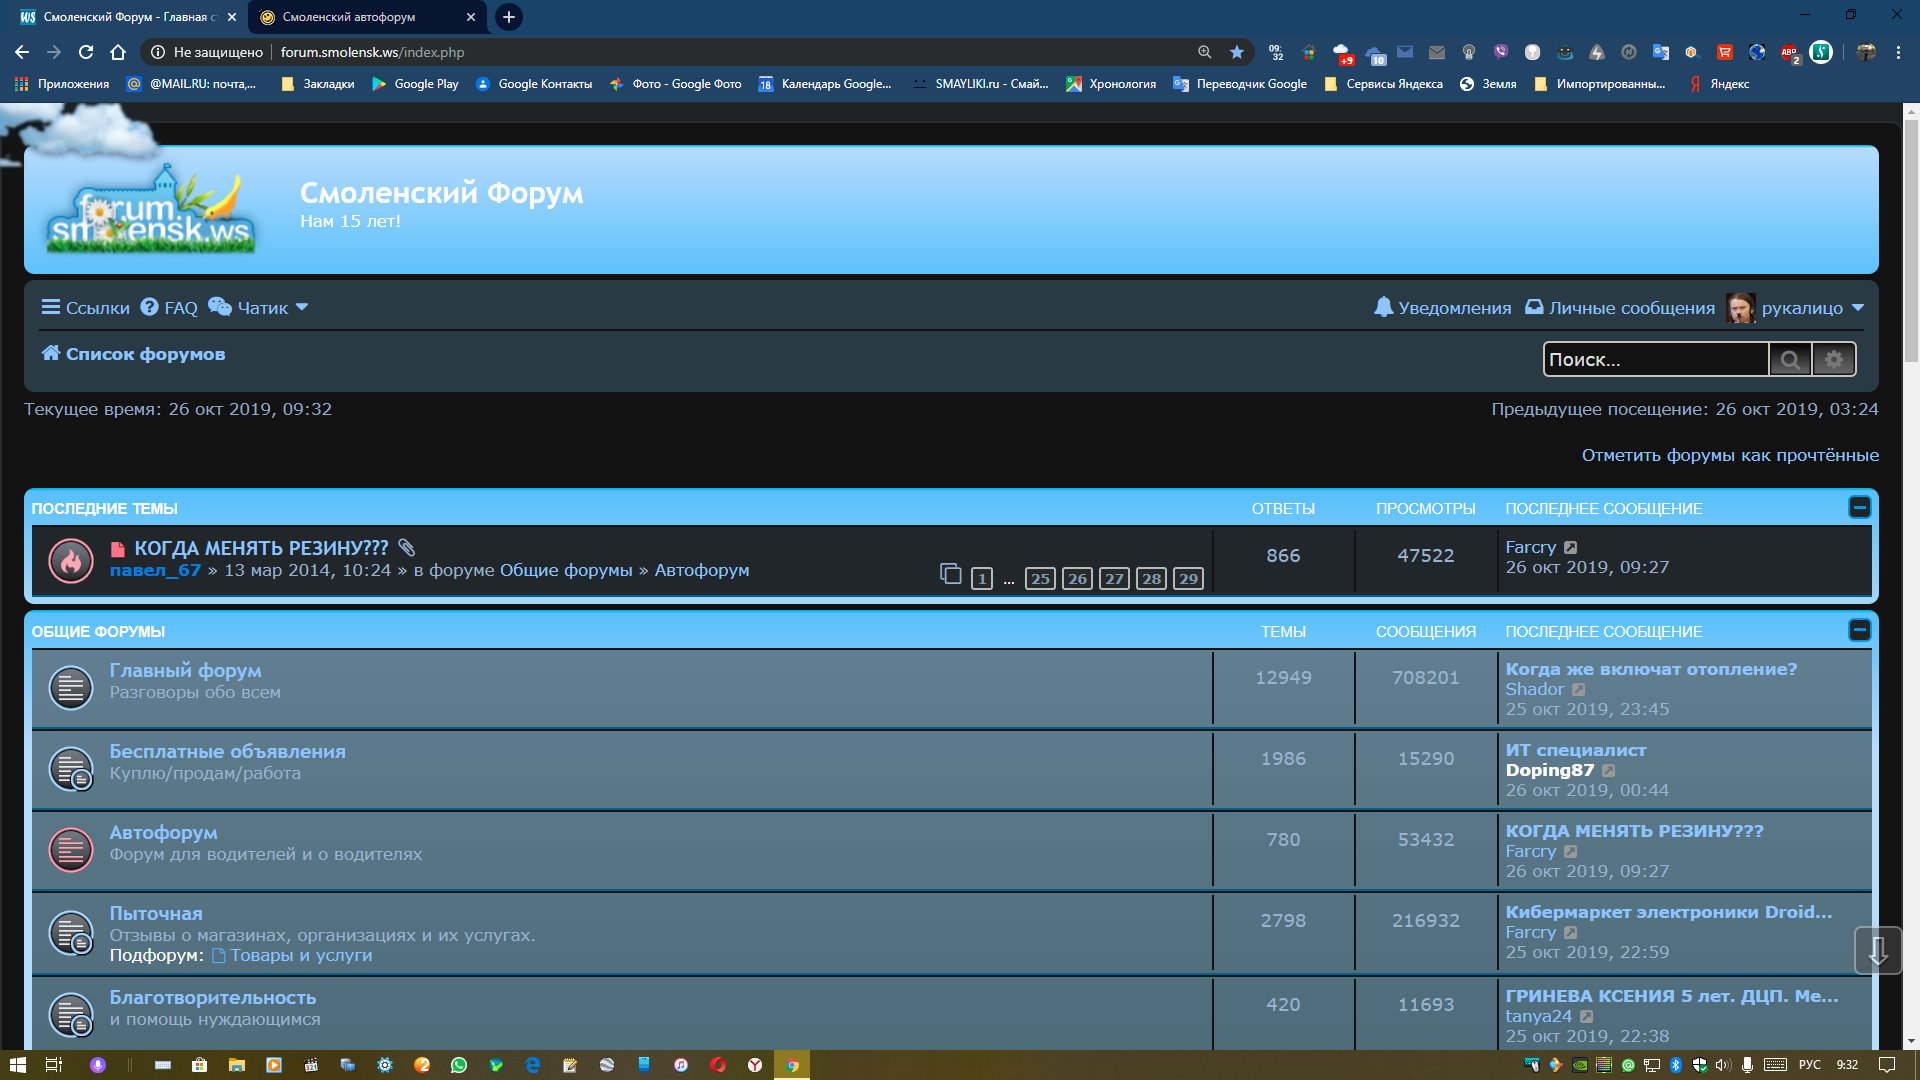Open Бесплатные объявления forum
The height and width of the screenshot is (1080, 1920).
click(x=227, y=752)
